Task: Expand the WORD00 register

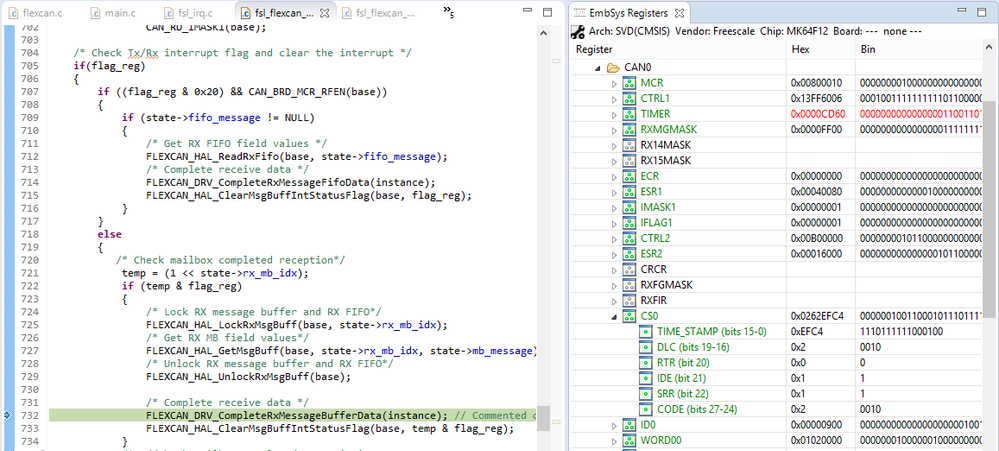Action: 614,440
